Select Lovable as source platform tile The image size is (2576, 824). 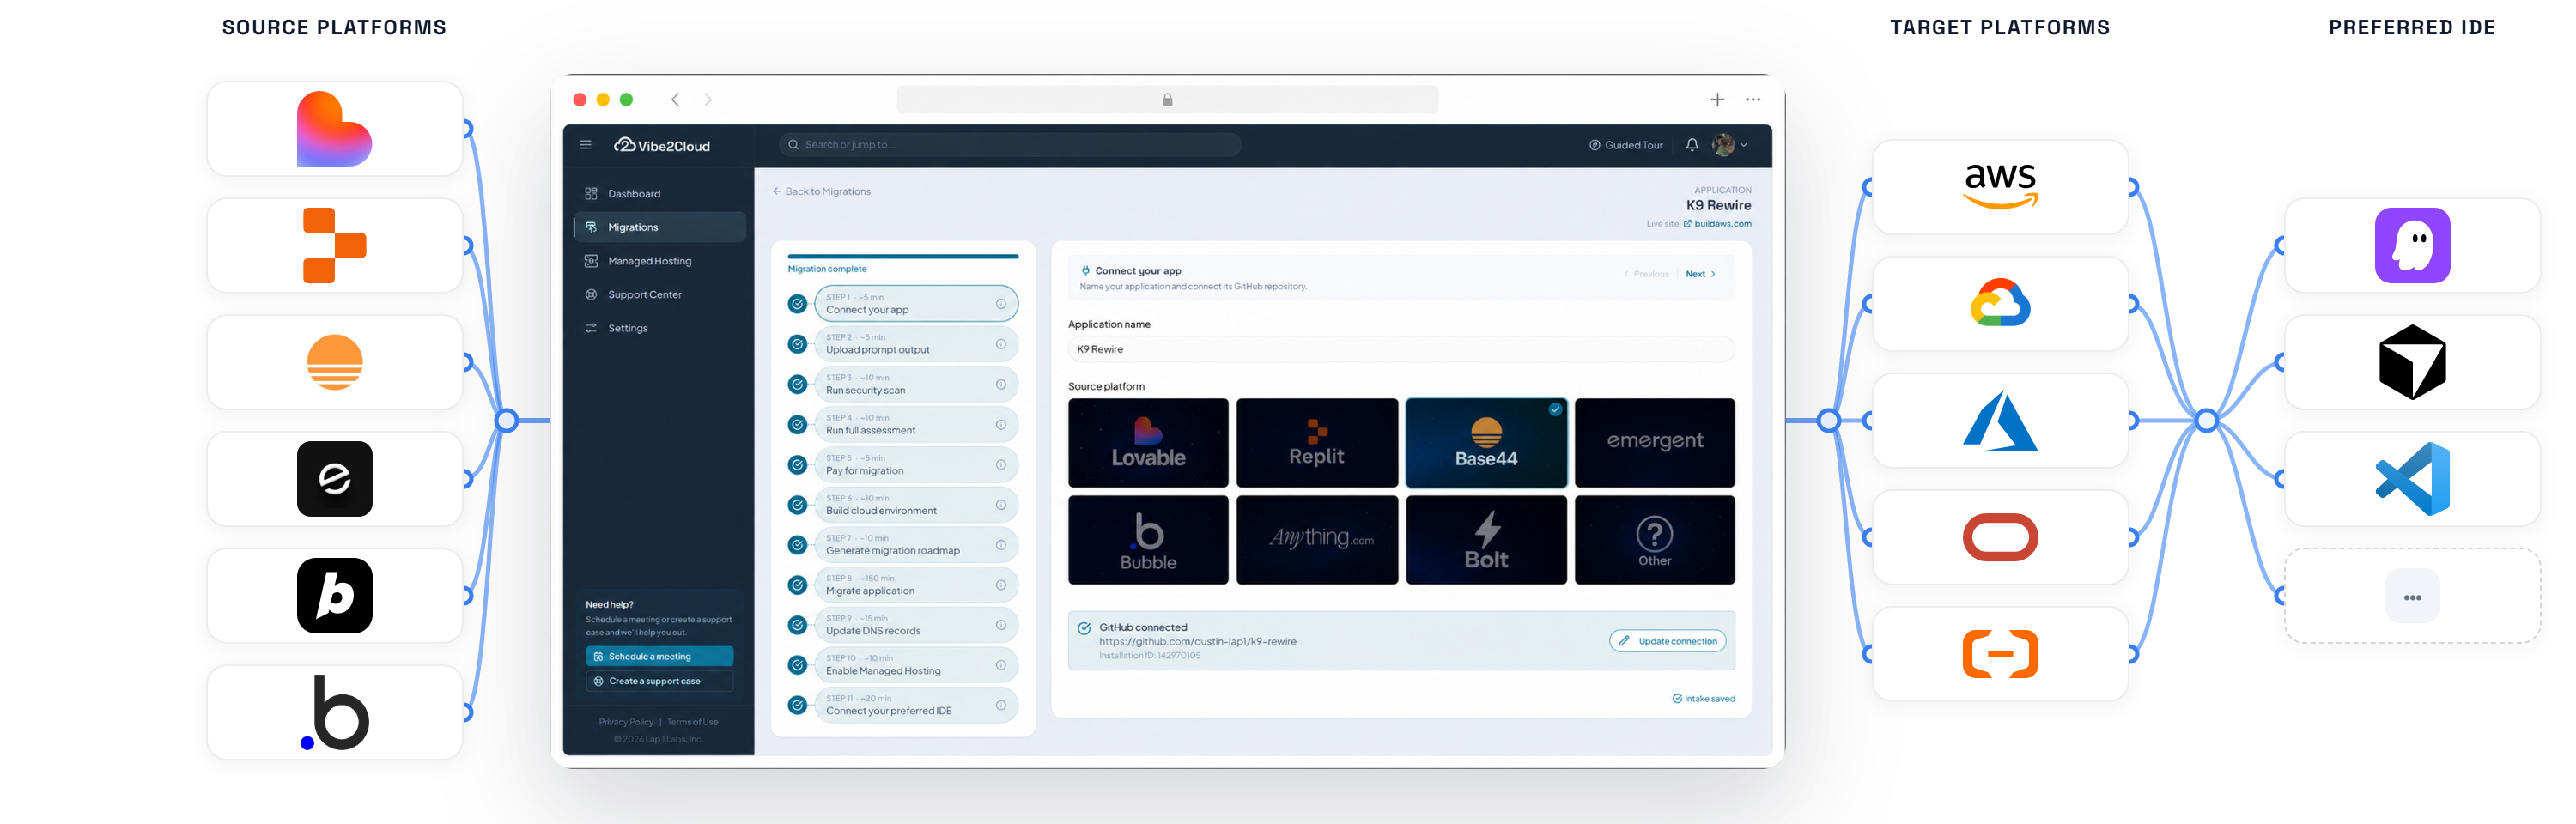coord(1148,443)
